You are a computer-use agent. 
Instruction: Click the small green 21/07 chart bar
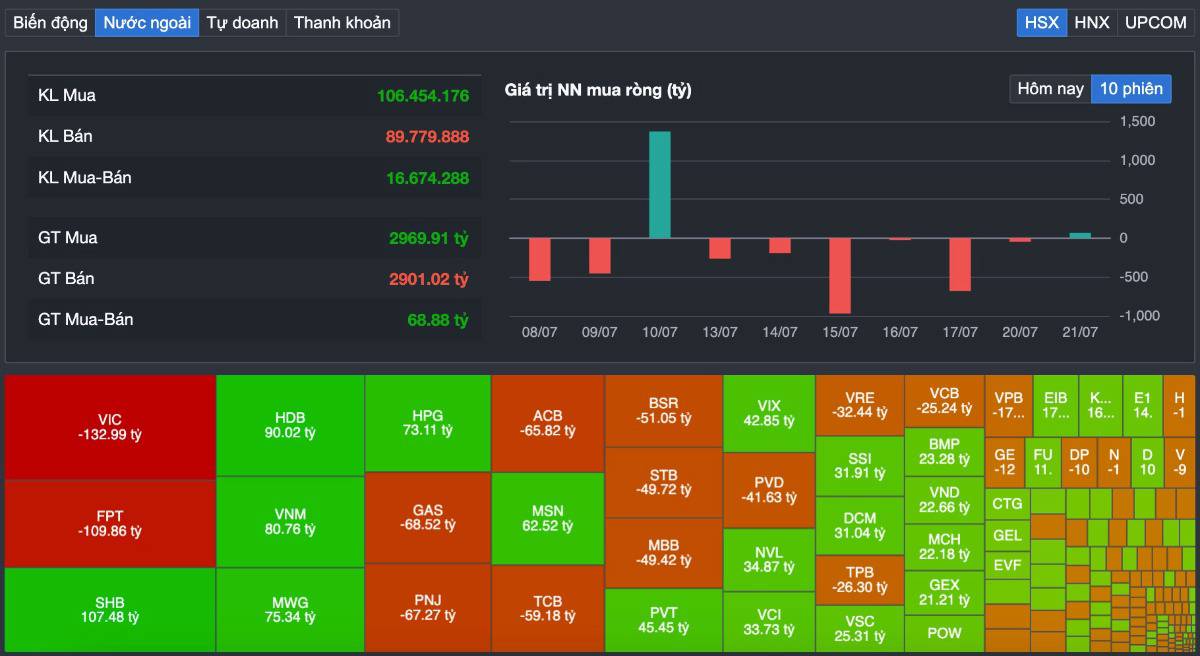pyautogui.click(x=1080, y=235)
